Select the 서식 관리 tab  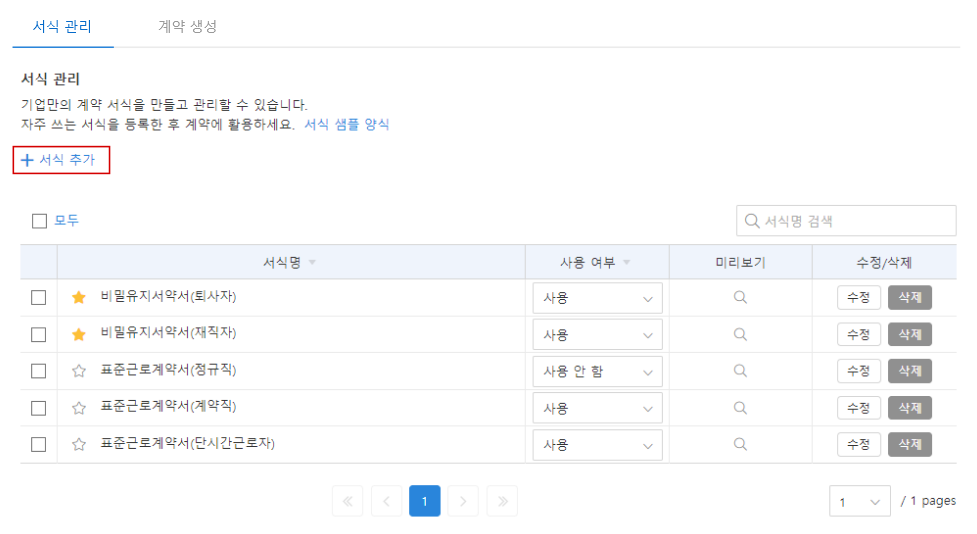tap(62, 26)
